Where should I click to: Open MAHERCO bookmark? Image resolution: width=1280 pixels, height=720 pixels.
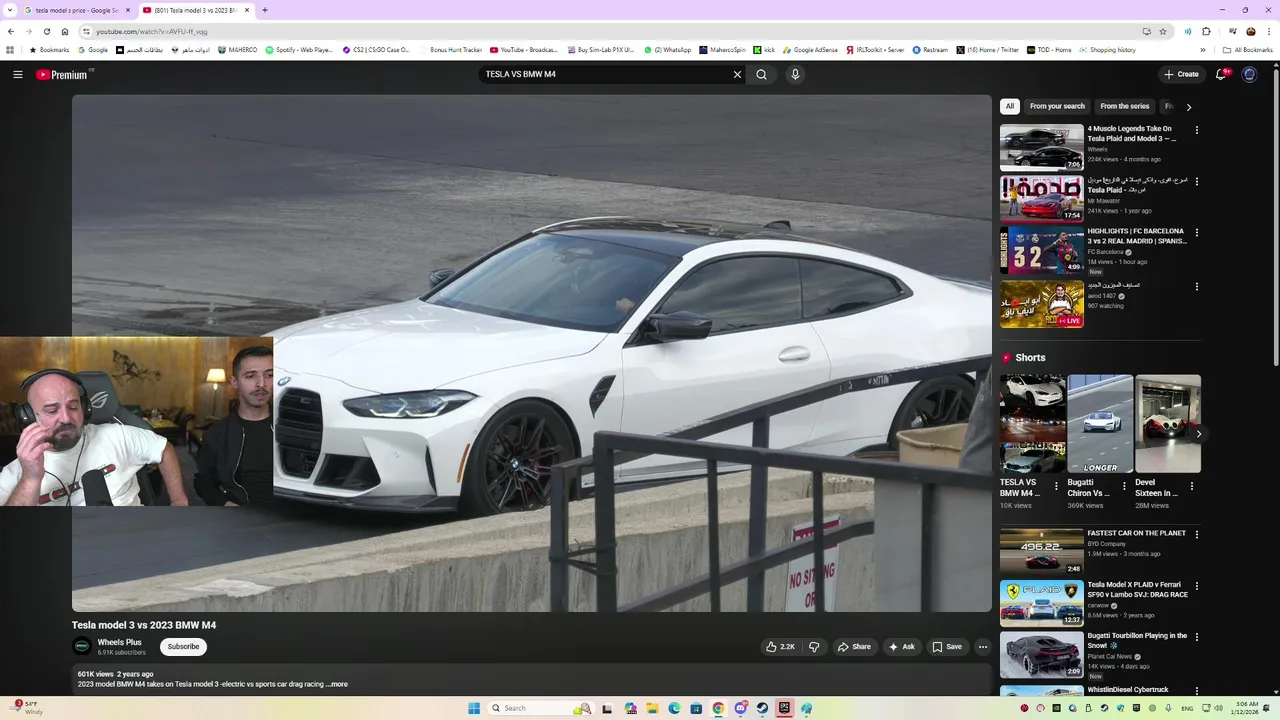coord(237,50)
